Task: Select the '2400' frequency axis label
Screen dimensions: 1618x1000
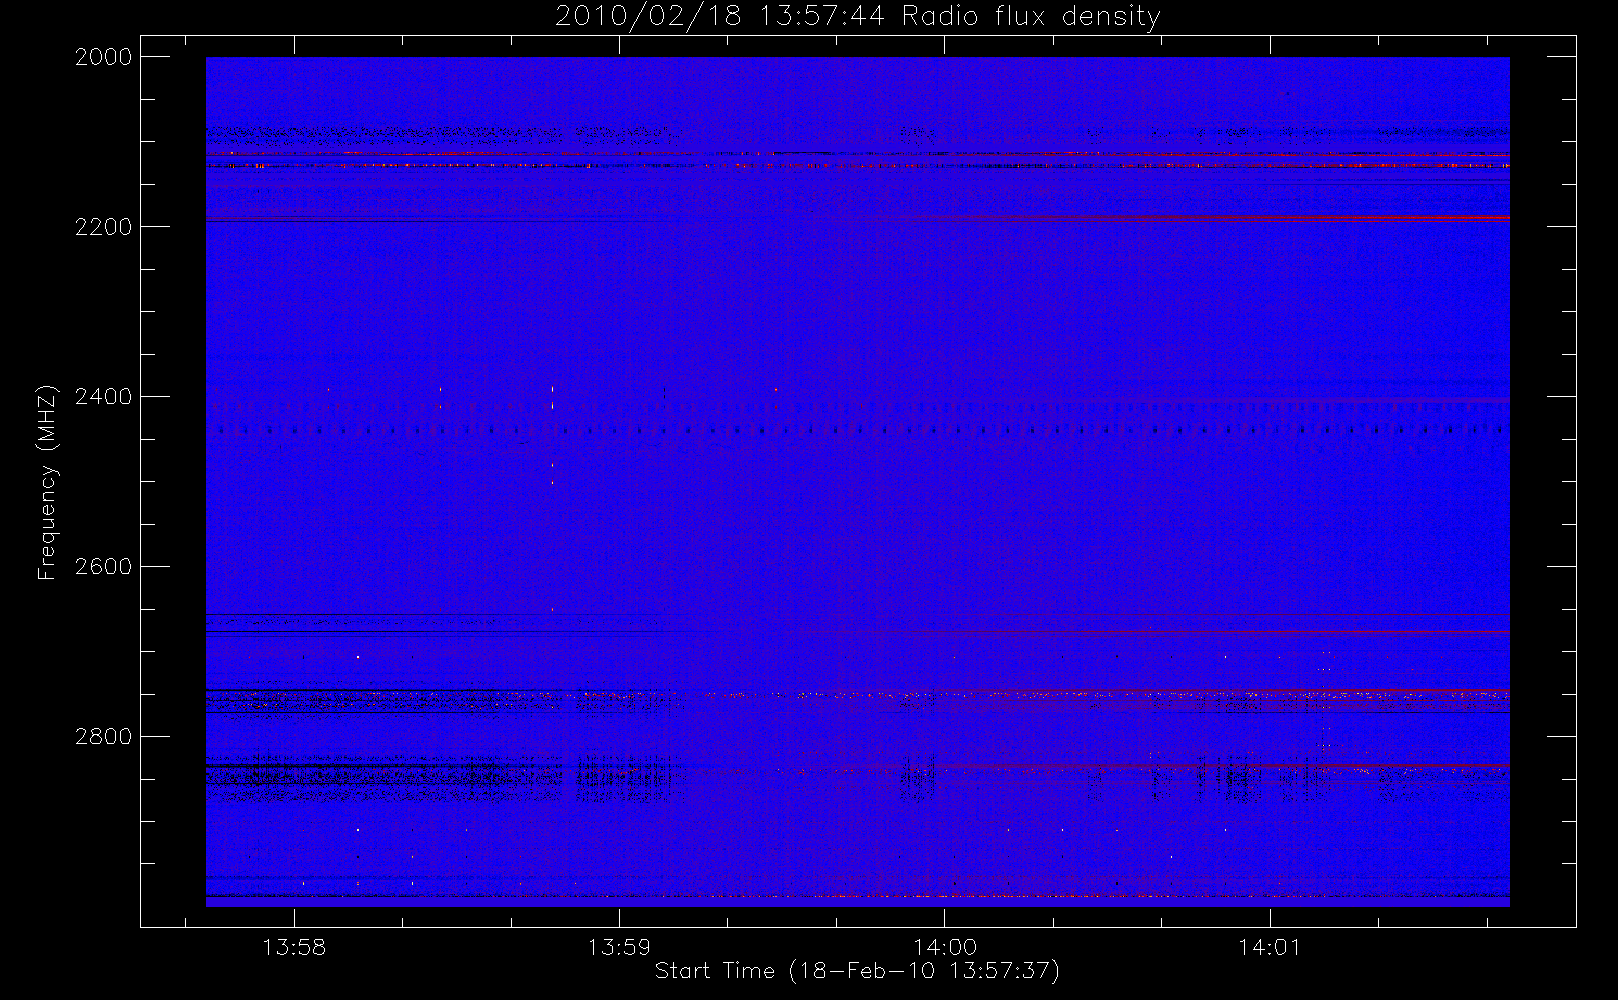Action: [x=104, y=397]
